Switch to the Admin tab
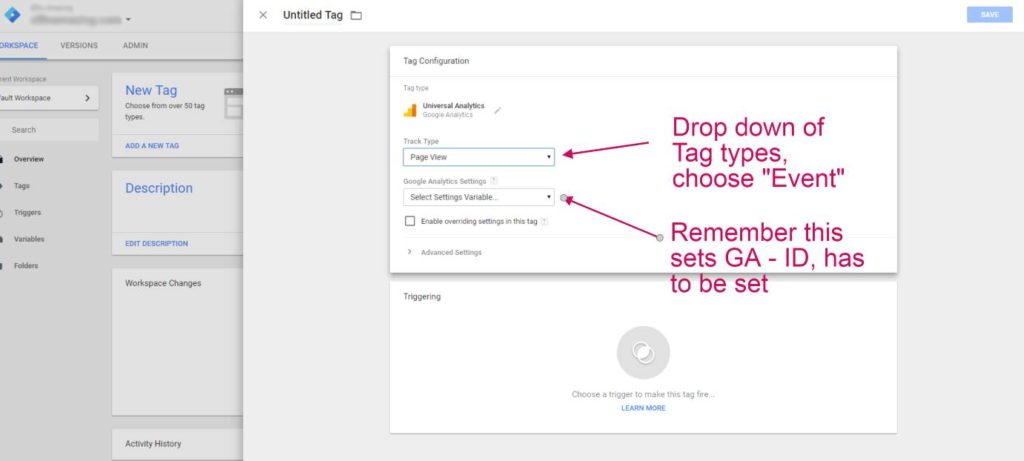The image size is (1024, 461). coord(135,46)
